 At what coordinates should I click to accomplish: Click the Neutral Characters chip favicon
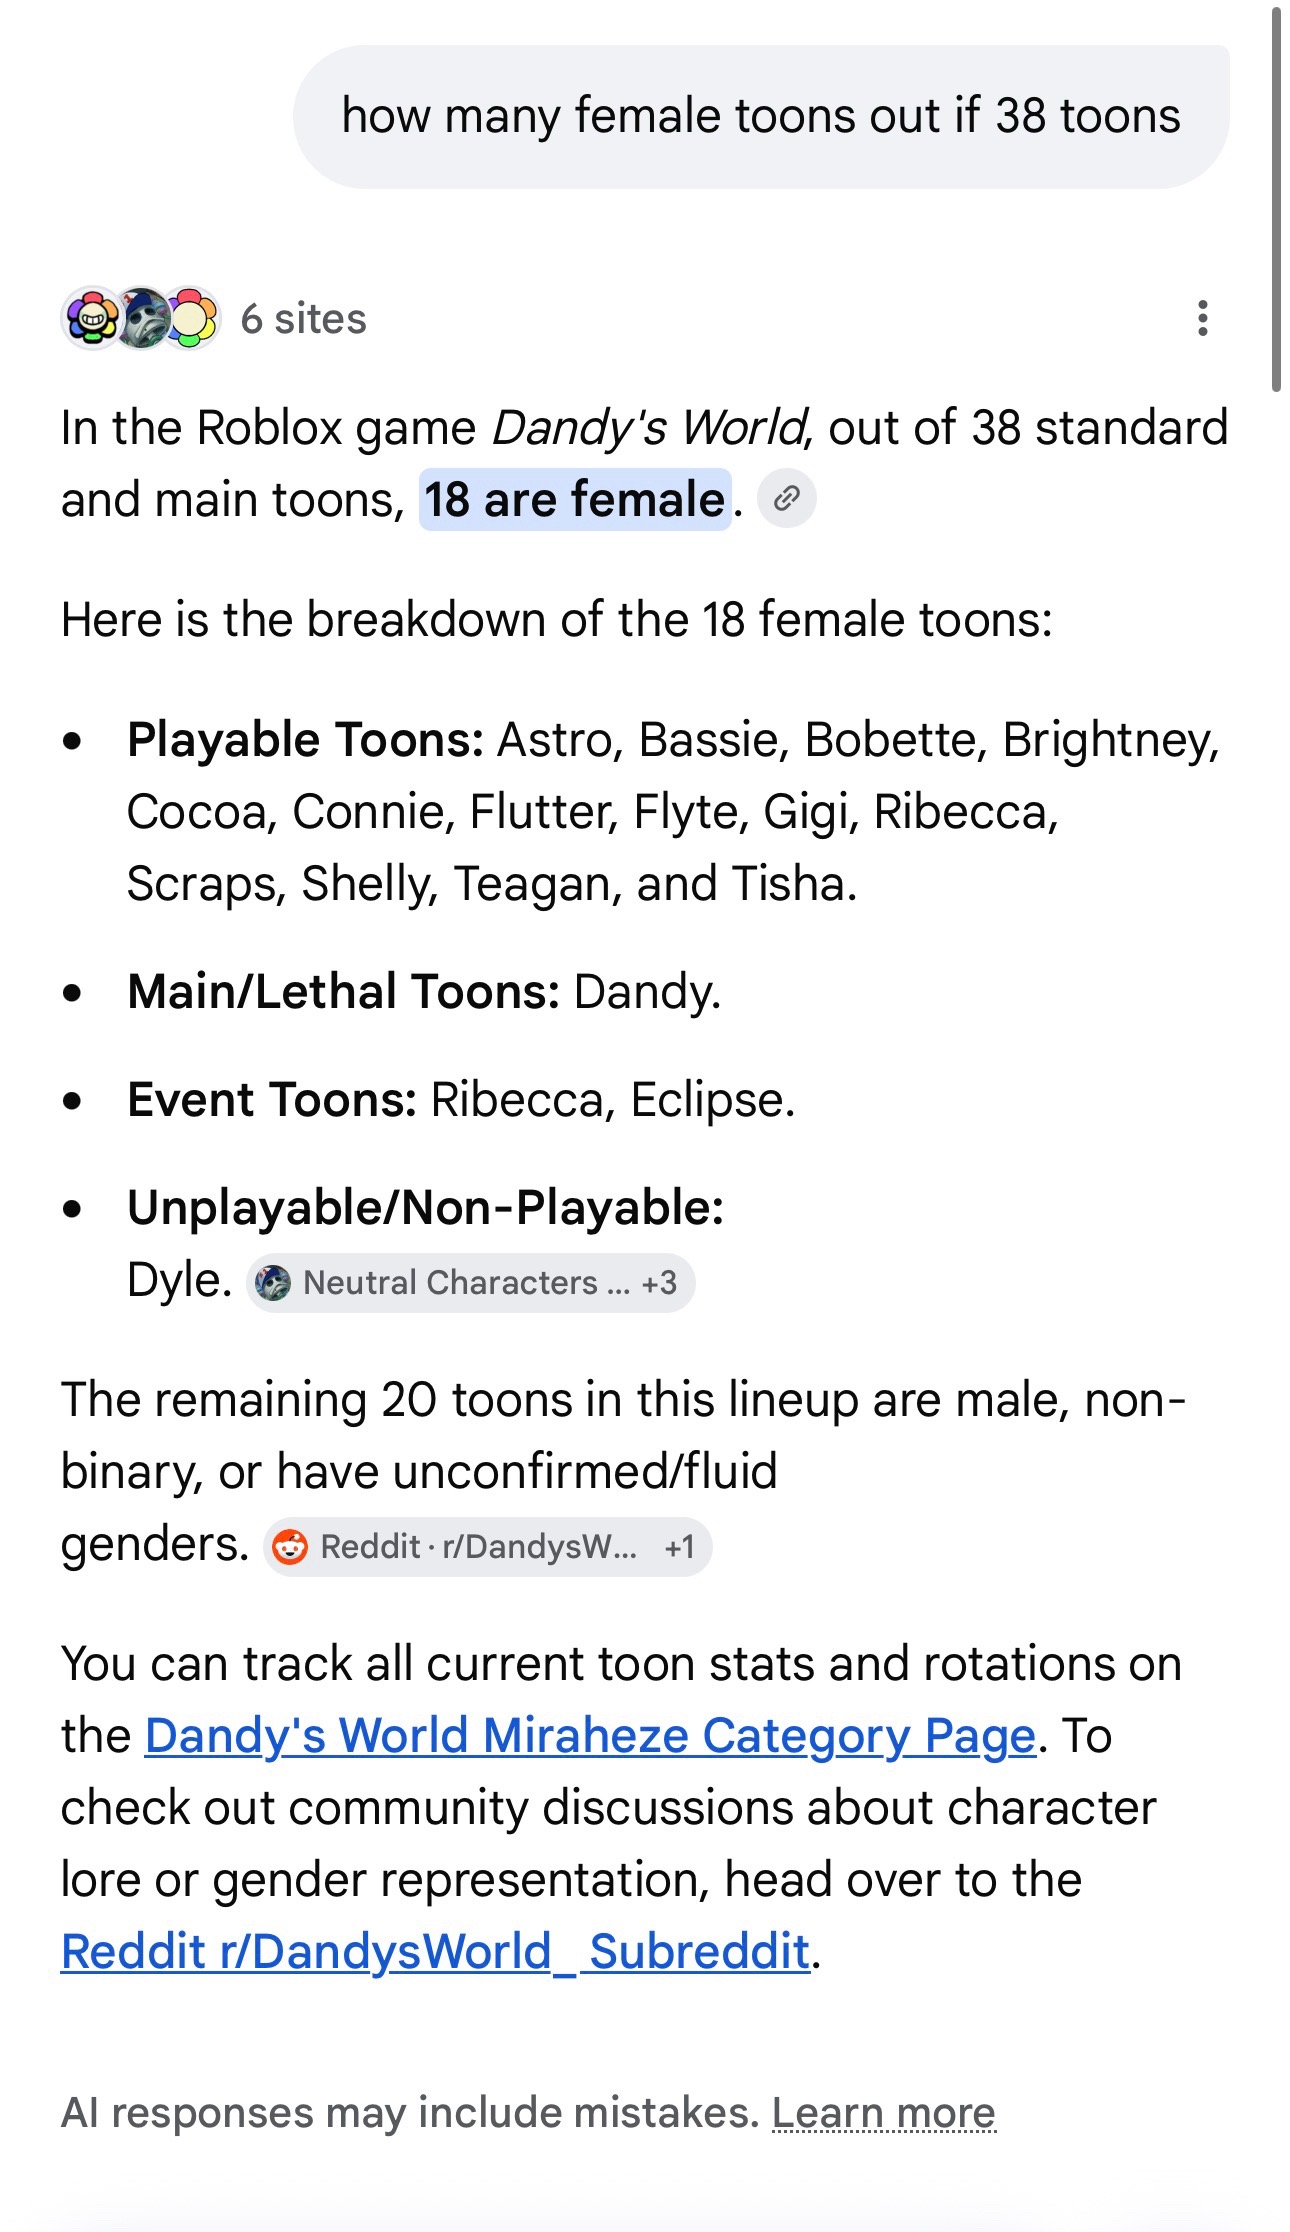pos(273,1283)
